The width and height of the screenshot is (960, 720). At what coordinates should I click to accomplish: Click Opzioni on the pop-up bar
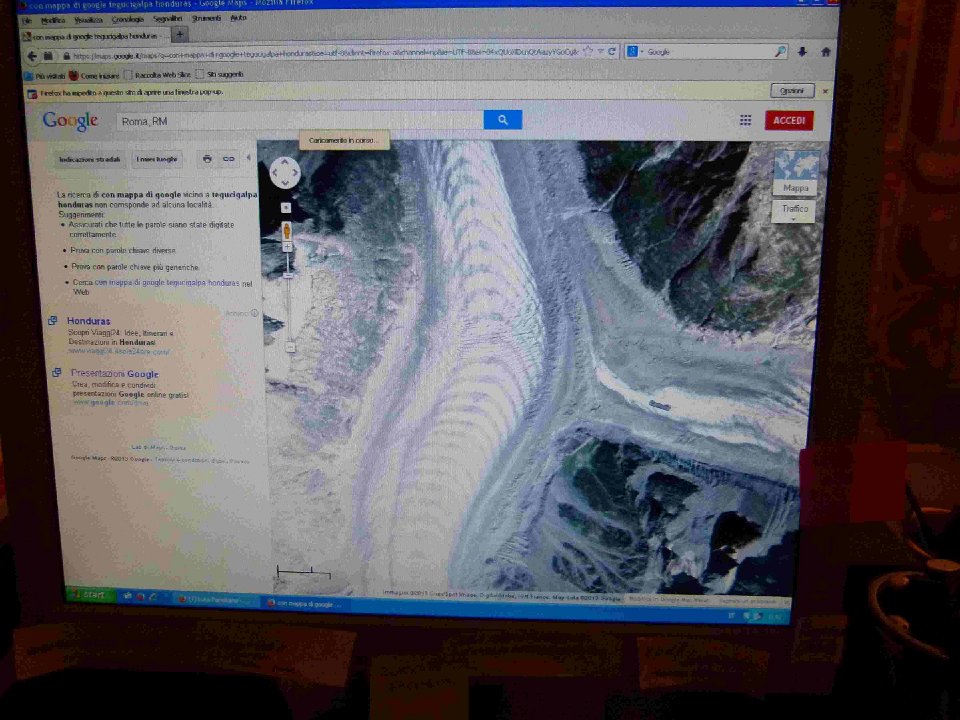[792, 91]
